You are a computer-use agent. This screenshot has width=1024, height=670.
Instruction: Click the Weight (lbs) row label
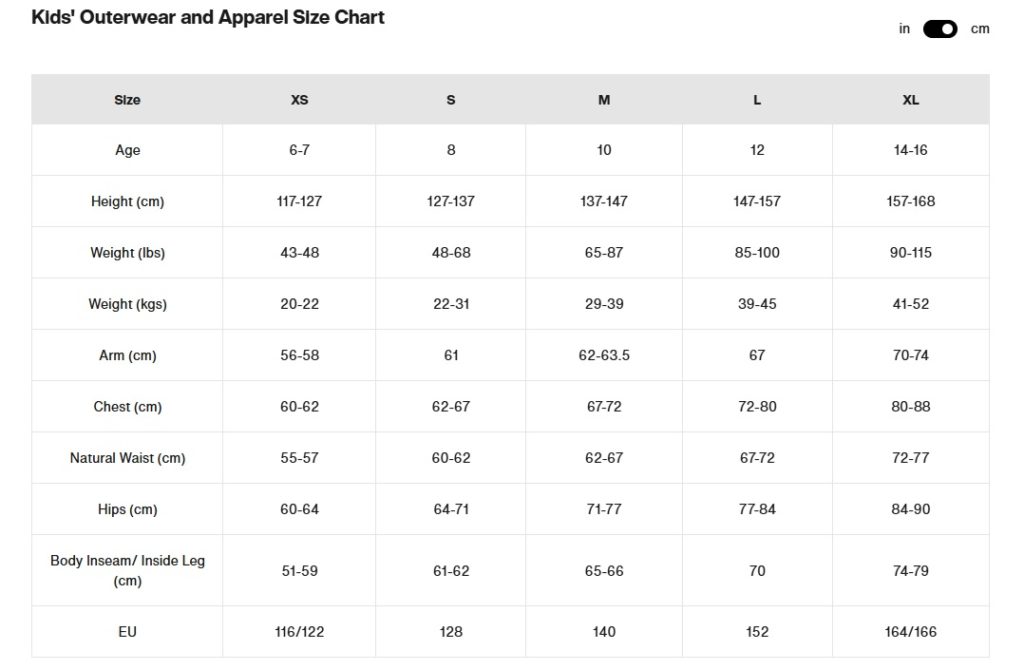click(x=127, y=253)
